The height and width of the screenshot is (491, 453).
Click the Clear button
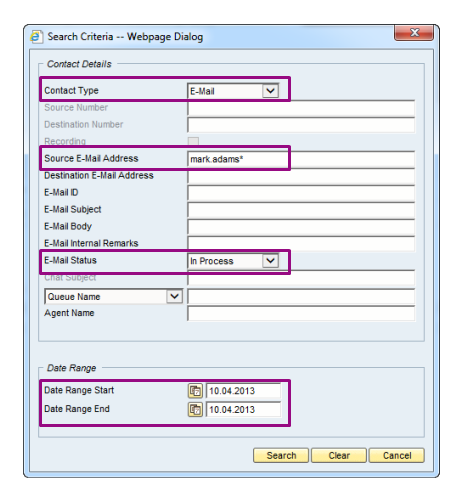[339, 455]
